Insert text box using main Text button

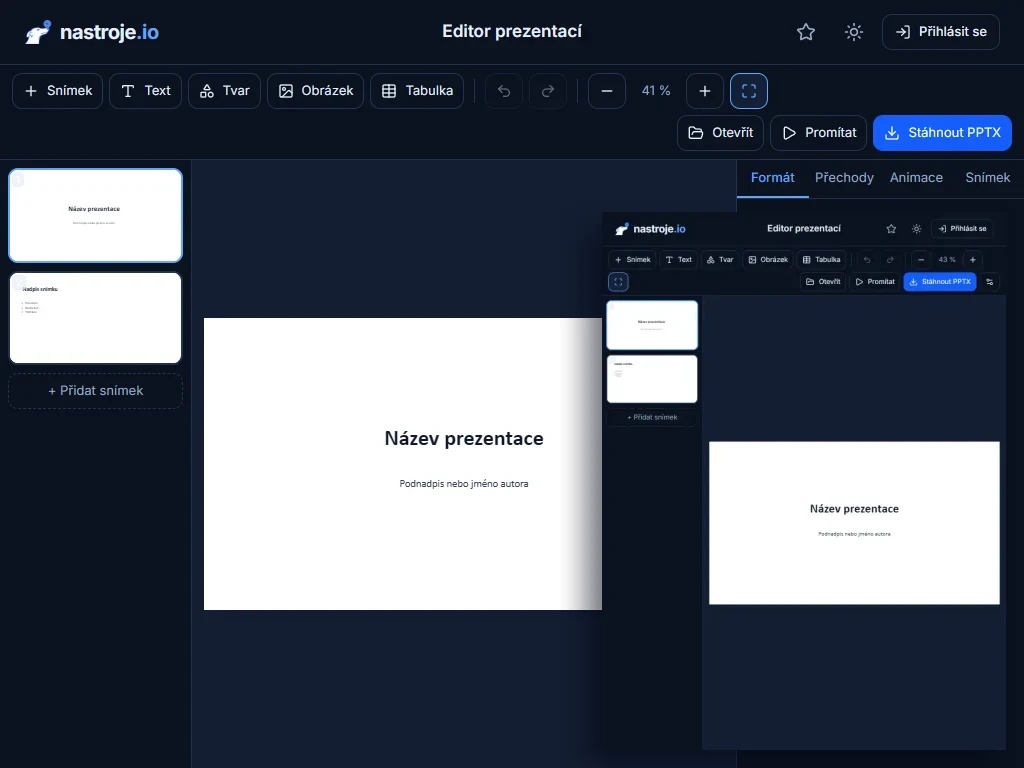[x=146, y=91]
